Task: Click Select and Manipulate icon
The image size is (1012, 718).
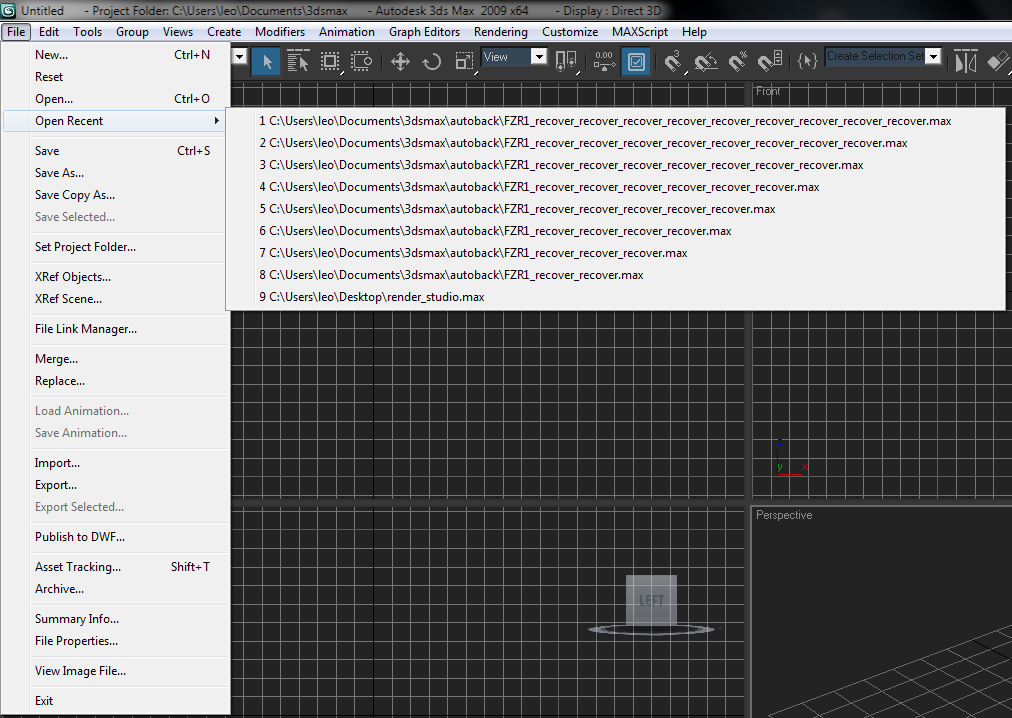Action: (604, 61)
